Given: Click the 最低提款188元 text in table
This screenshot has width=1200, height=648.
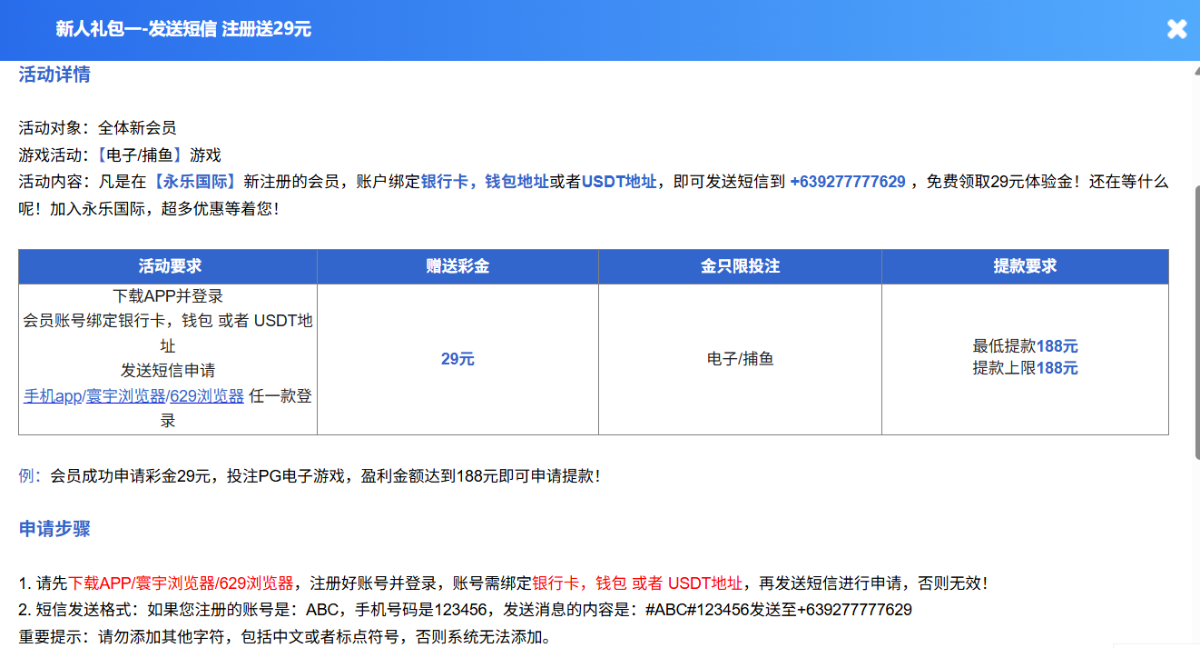Looking at the screenshot, I should (1024, 346).
